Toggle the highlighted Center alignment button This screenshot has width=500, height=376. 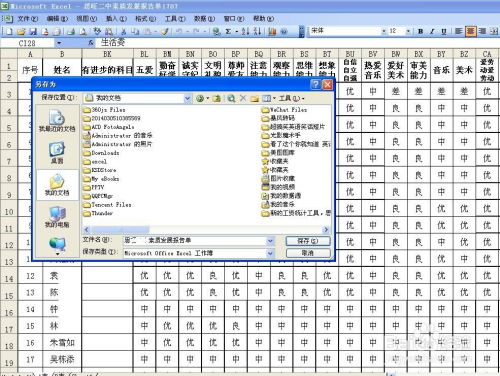pyautogui.click(x=471, y=31)
